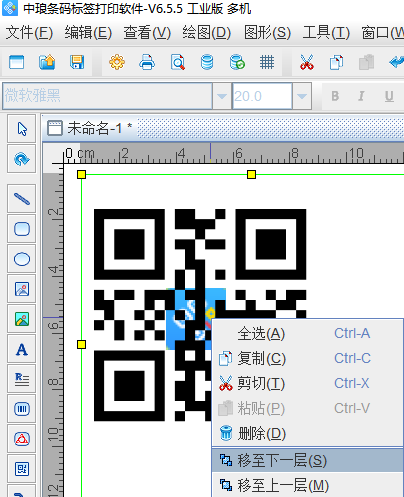Choose 剪切(T) in context menu

[x=307, y=383]
